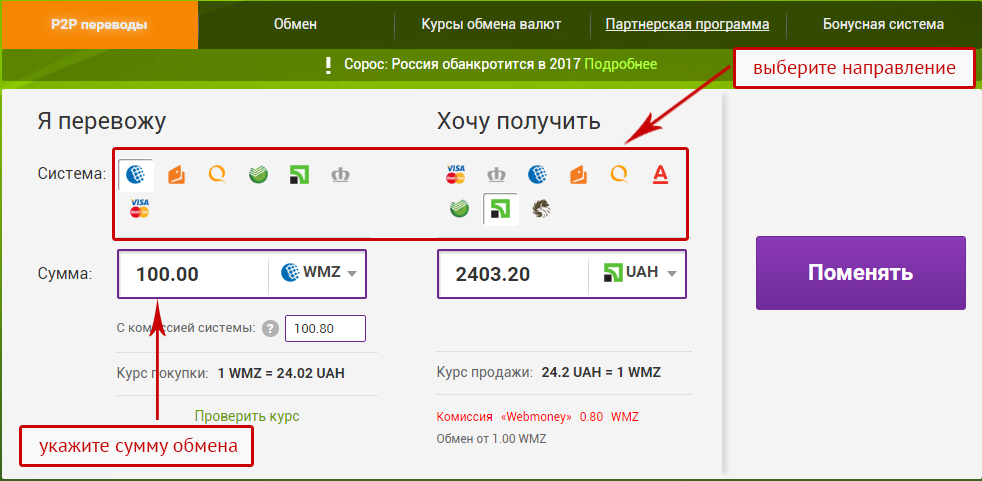This screenshot has height=481, width=982.
Task: Click the Обмен от 1.00 WMZ note
Action: [492, 438]
